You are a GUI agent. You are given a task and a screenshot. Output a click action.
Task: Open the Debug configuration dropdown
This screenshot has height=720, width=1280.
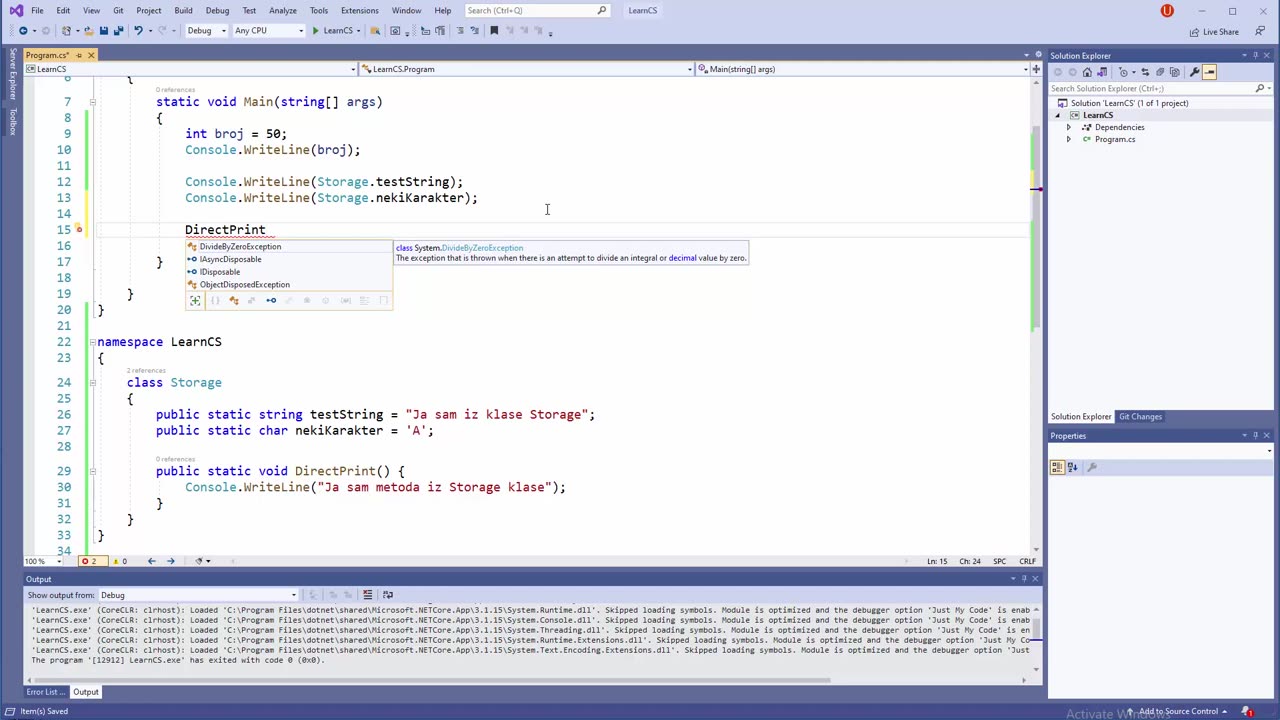point(206,31)
